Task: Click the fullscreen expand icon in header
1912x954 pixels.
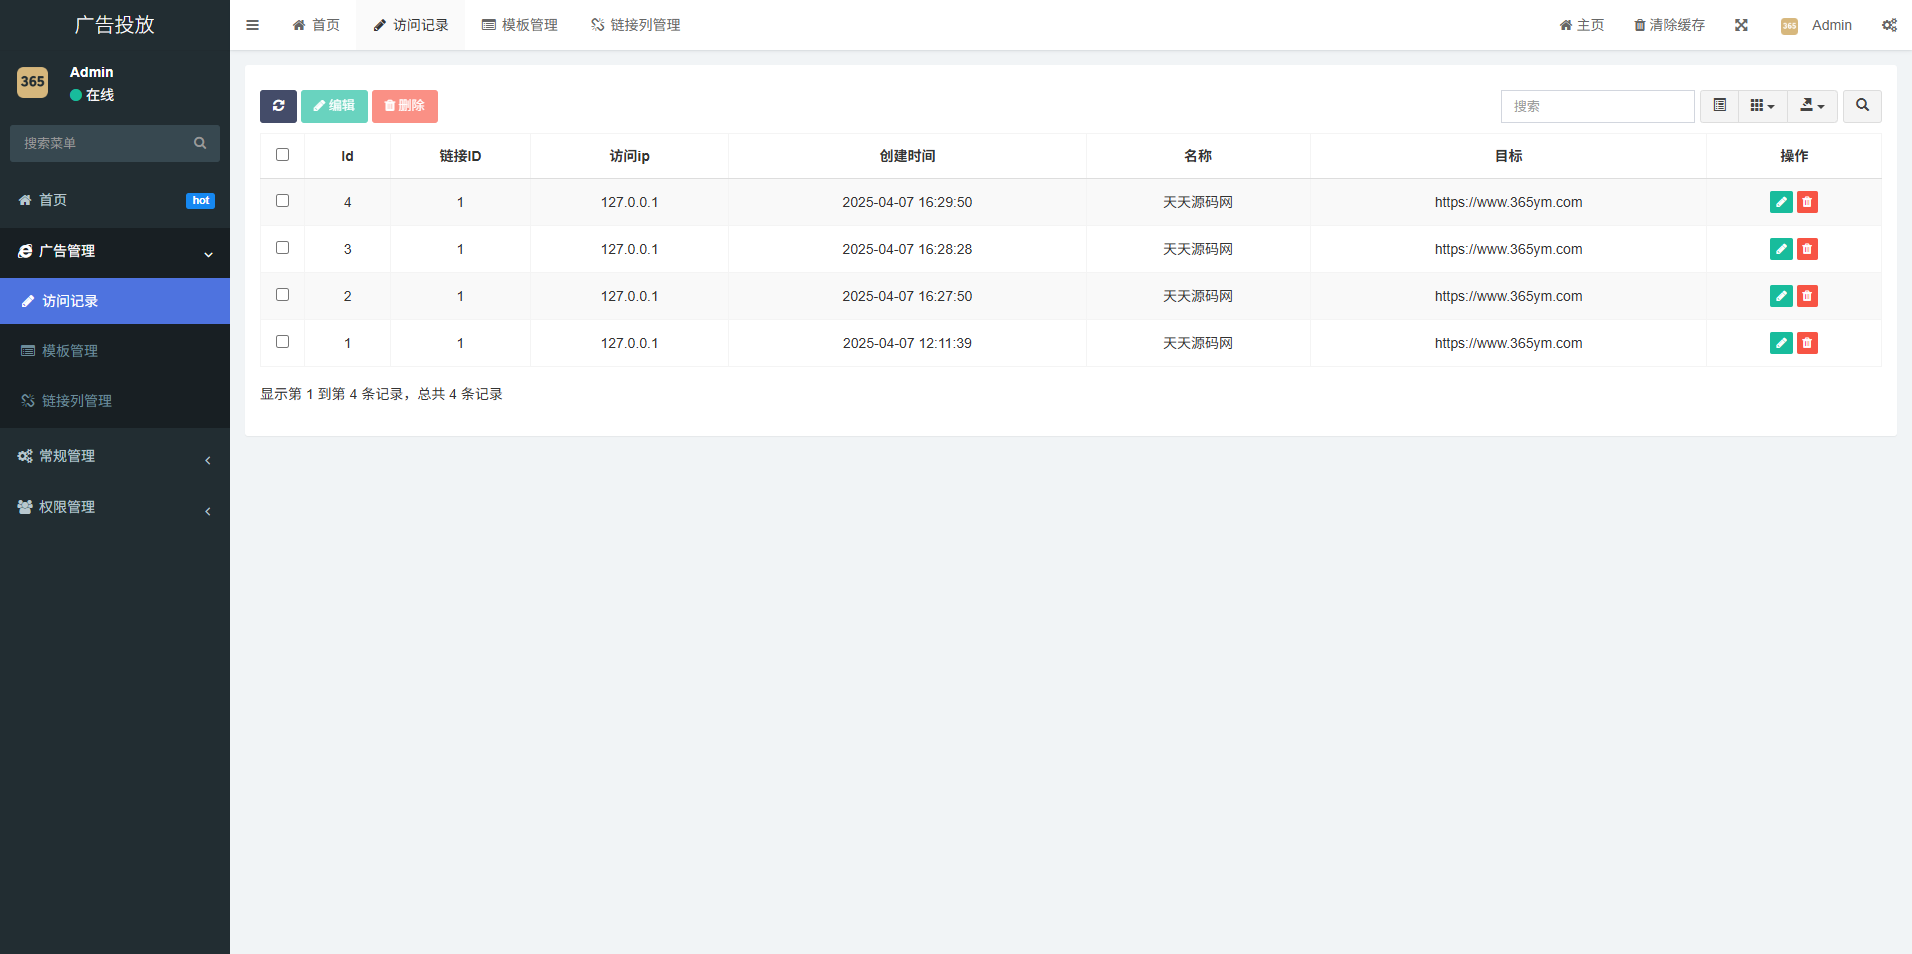Action: point(1741,25)
